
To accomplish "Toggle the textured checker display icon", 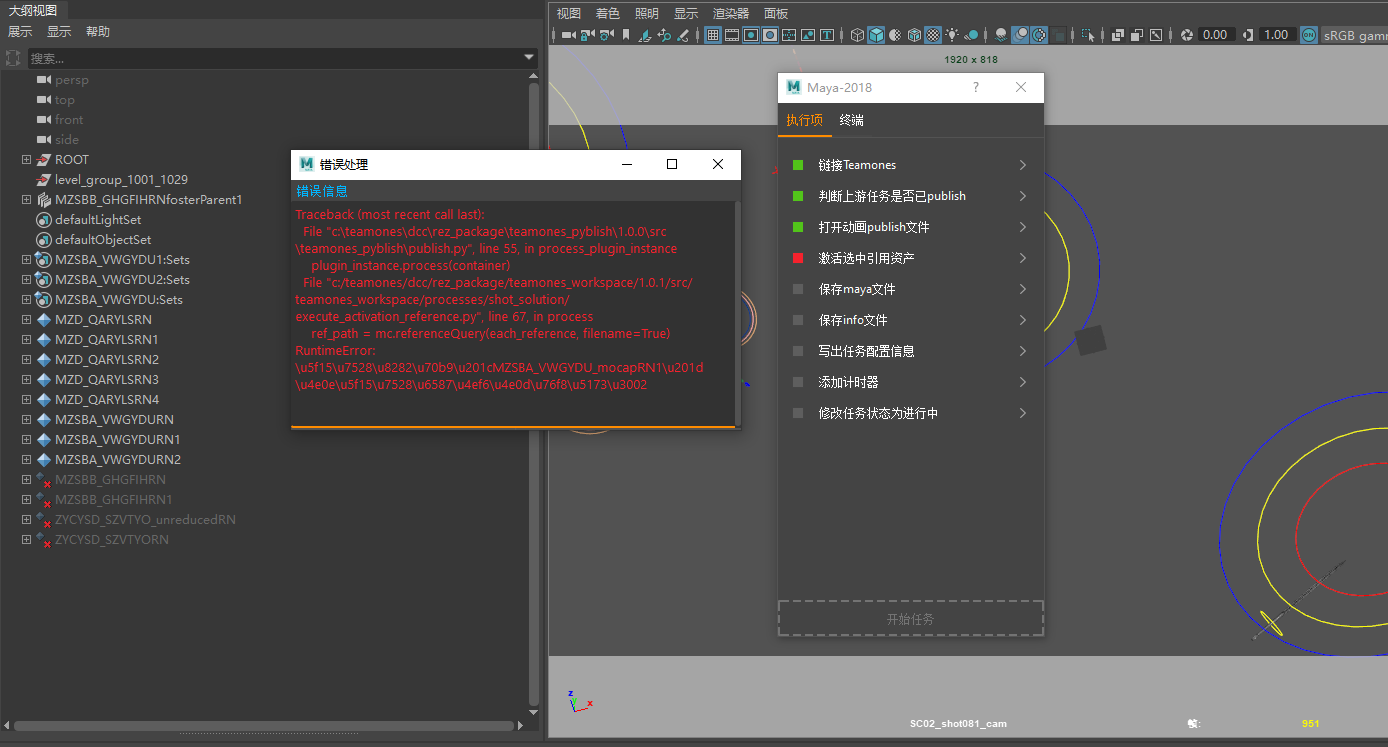I will [x=933, y=35].
